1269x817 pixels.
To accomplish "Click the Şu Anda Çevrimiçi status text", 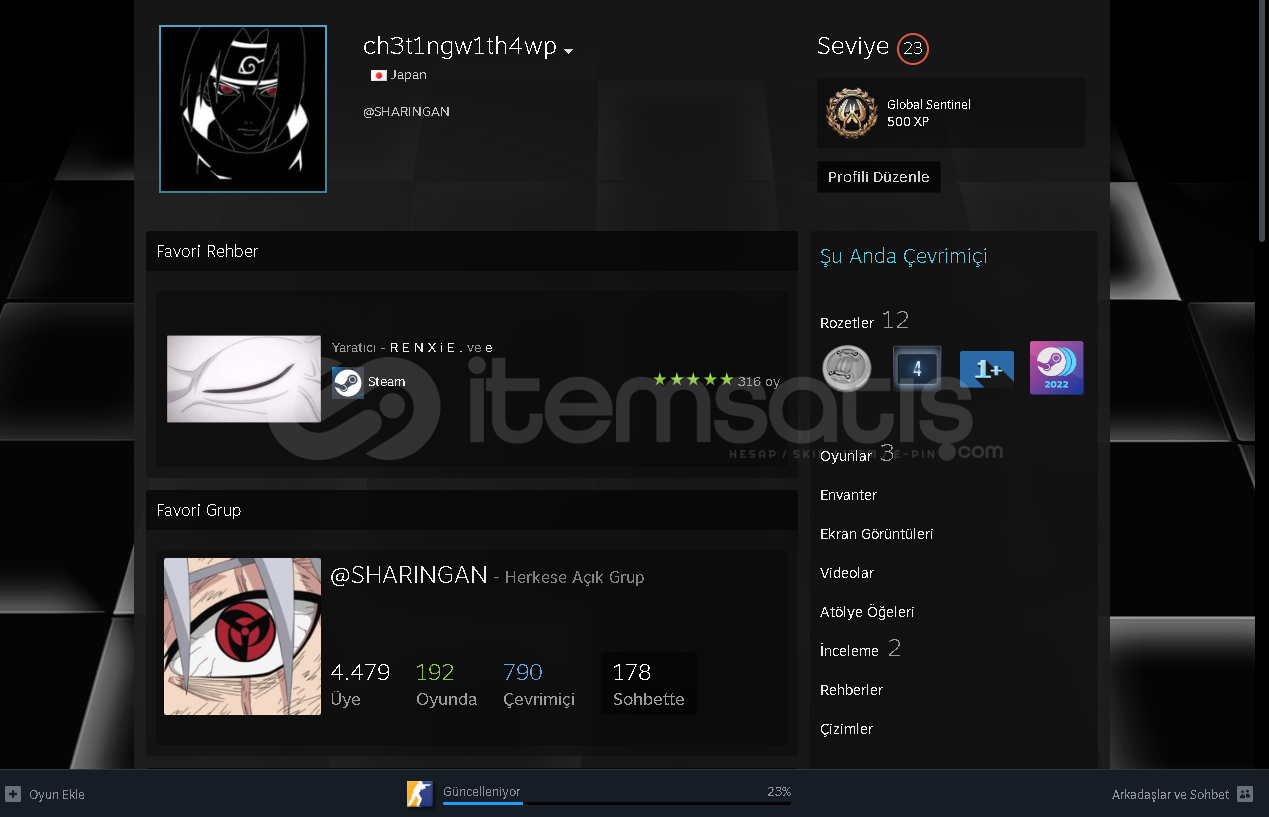I will [x=903, y=256].
